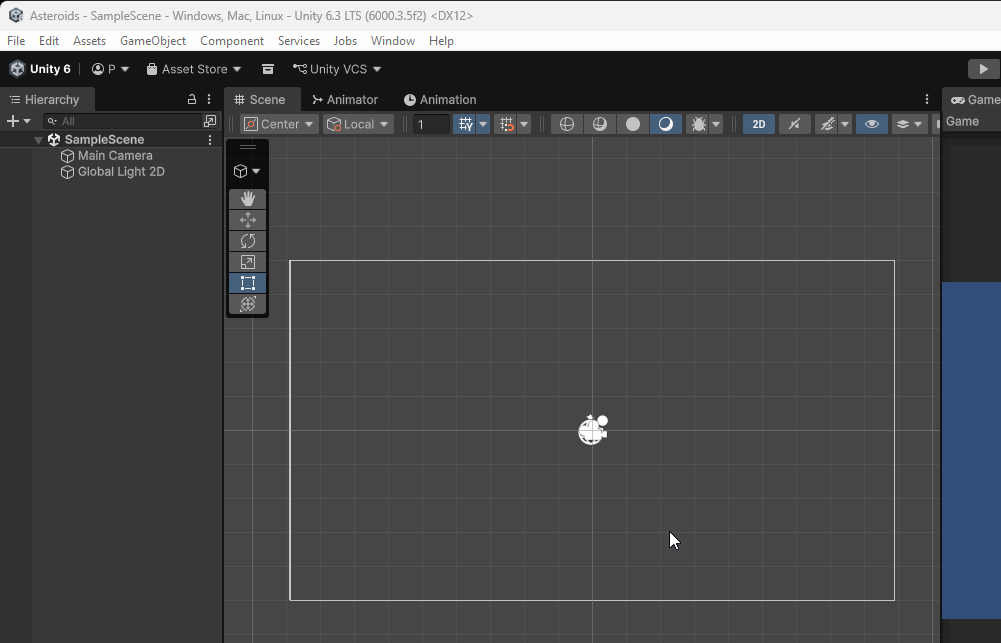Toggle hidden objects visibility eye

coord(872,124)
